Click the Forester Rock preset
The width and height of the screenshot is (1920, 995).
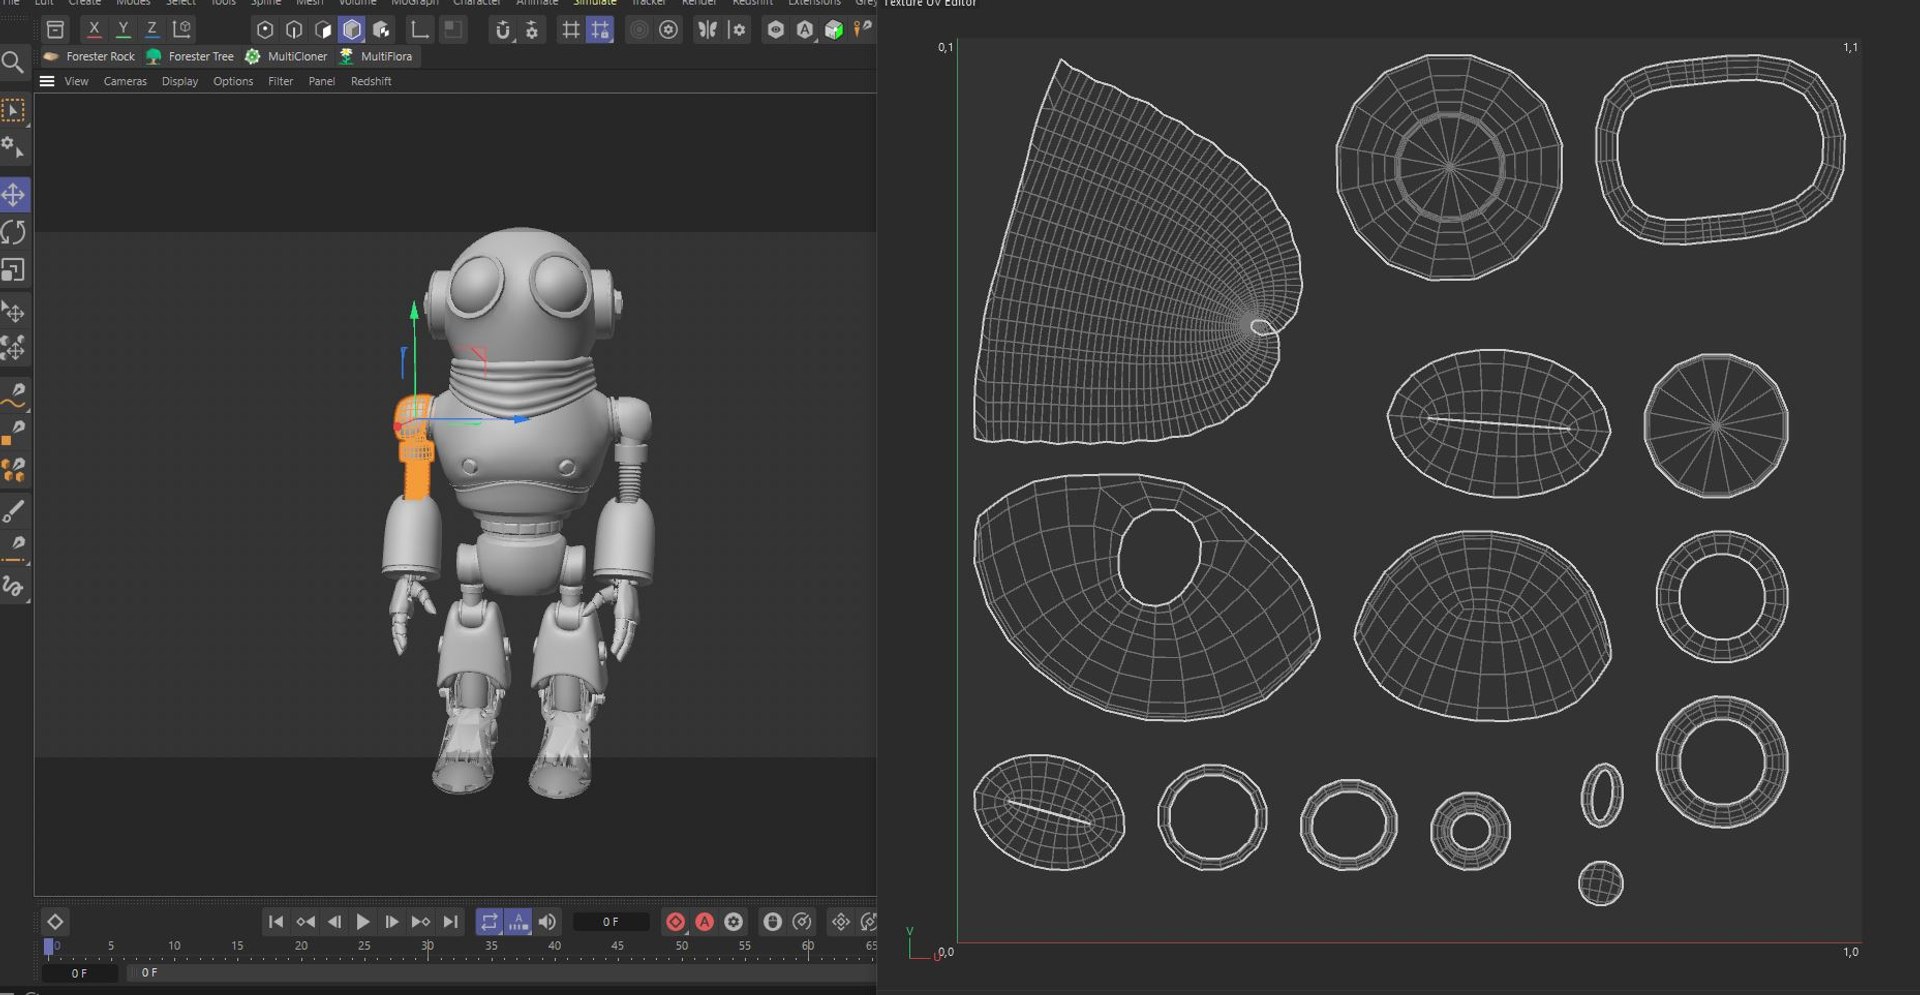tap(89, 57)
